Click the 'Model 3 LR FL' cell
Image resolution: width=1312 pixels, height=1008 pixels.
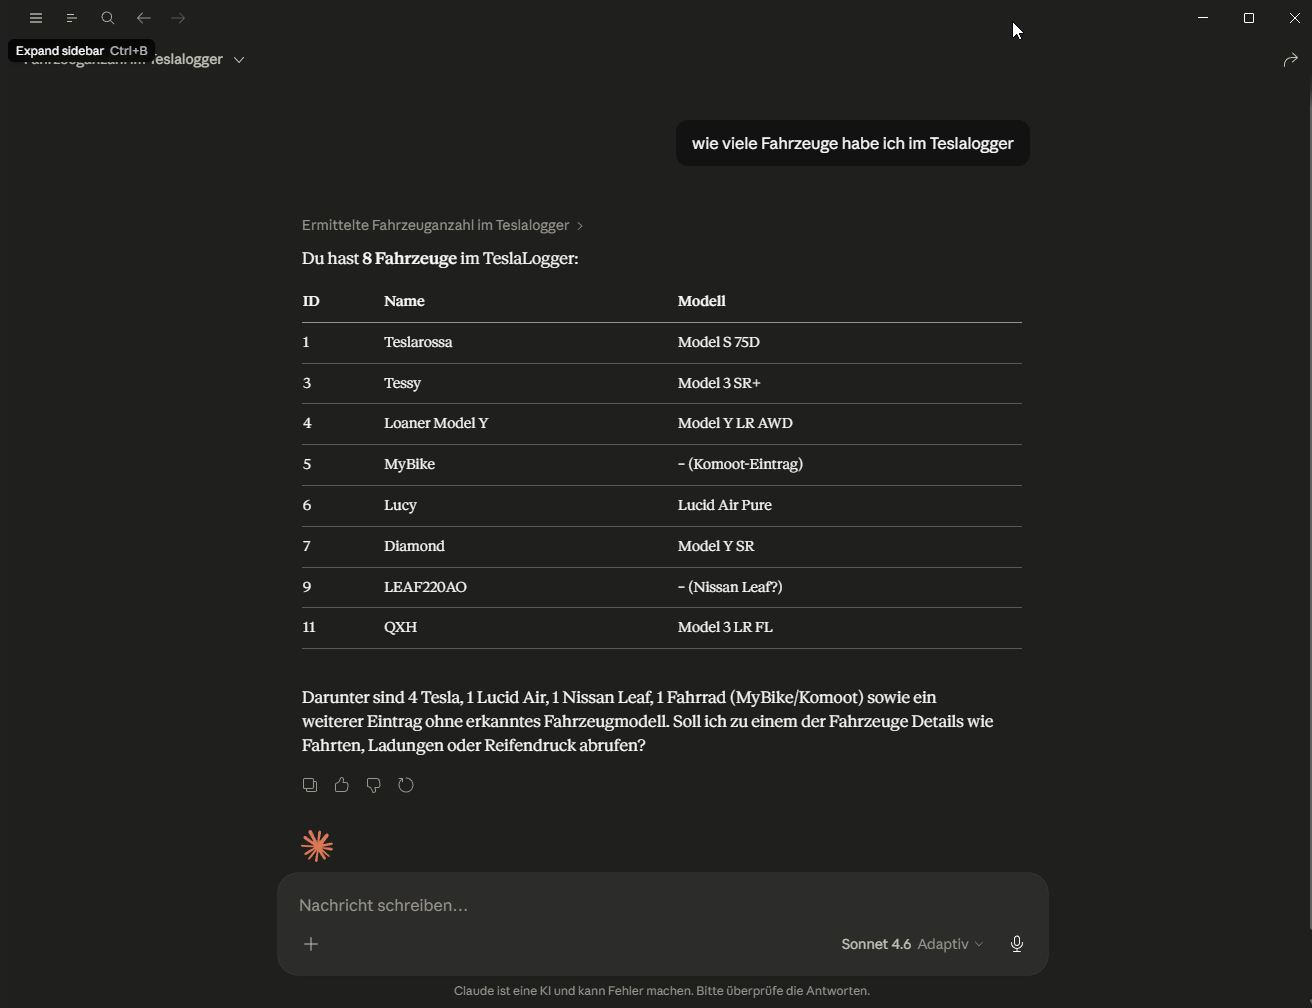[x=725, y=627]
